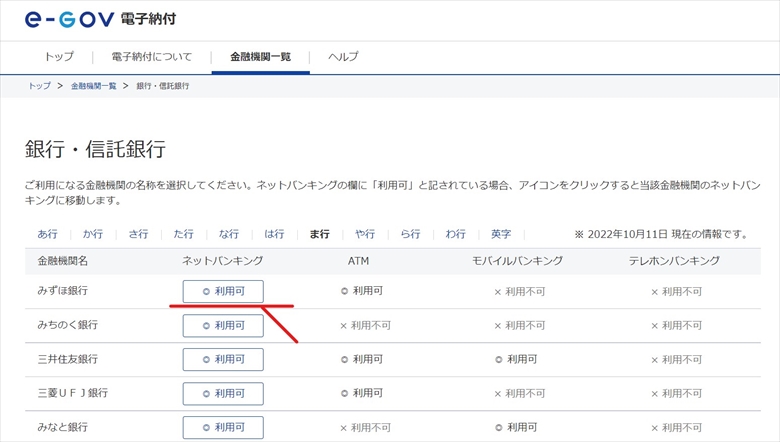Click the 2022年10月11日 information date note

[x=661, y=234]
